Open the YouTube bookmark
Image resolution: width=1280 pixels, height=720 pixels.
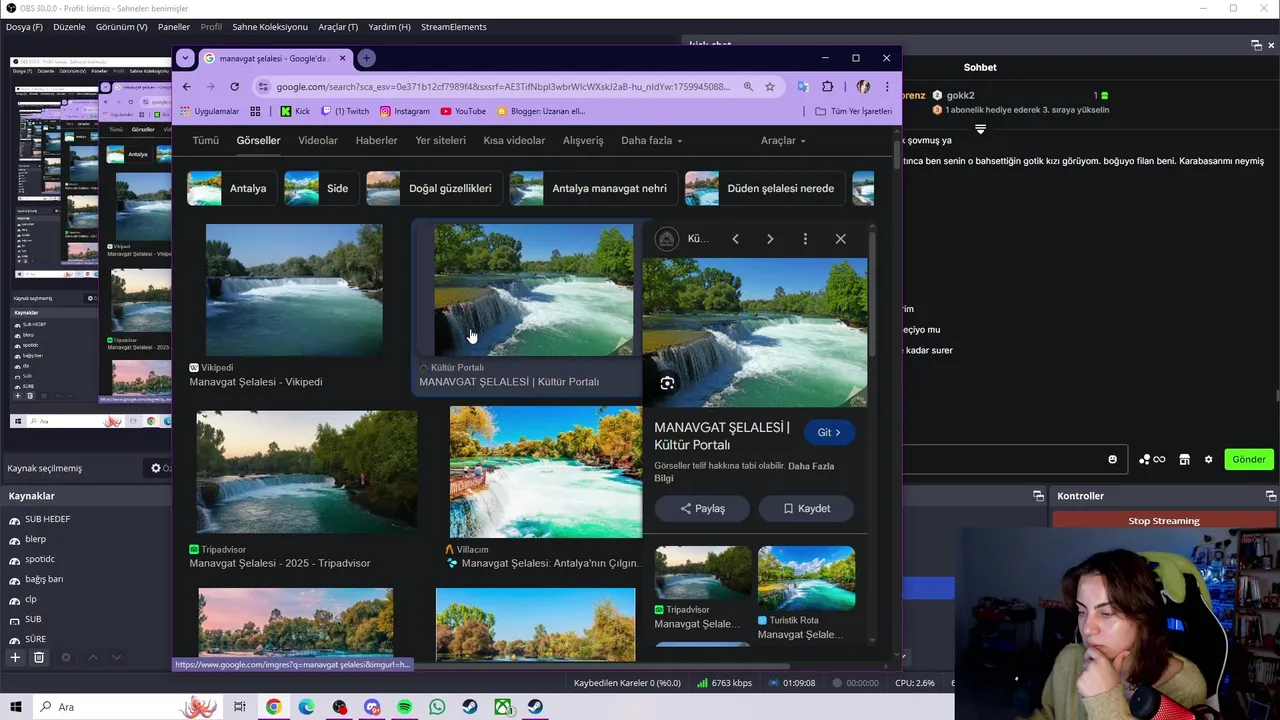pos(463,111)
